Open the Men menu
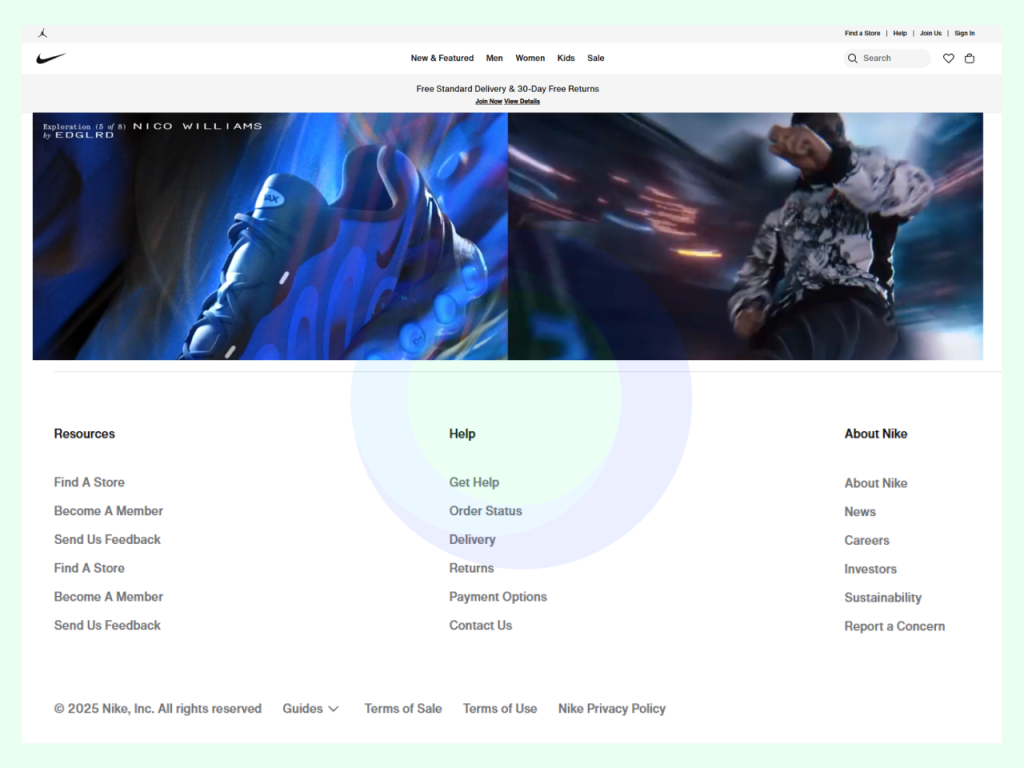The height and width of the screenshot is (768, 1024). pos(494,58)
